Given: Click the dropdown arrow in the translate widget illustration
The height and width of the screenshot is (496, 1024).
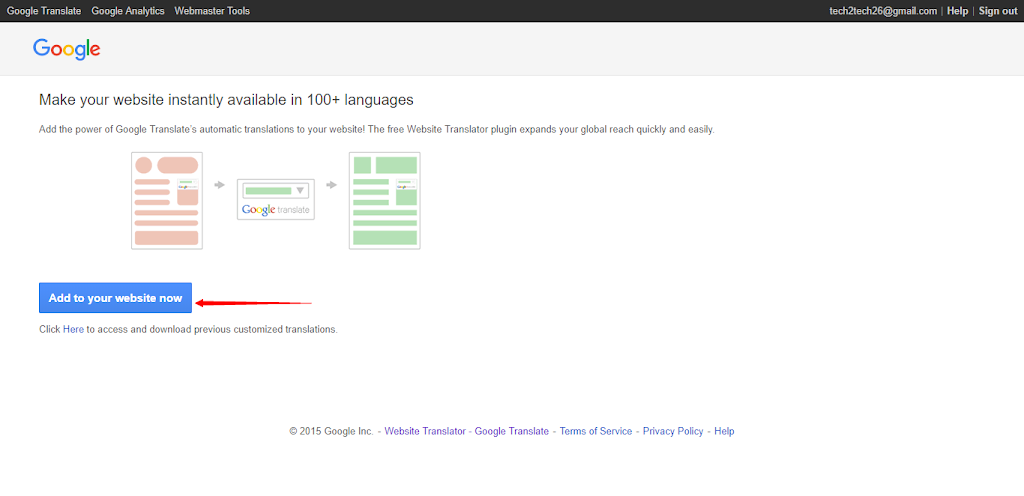Looking at the screenshot, I should [300, 190].
